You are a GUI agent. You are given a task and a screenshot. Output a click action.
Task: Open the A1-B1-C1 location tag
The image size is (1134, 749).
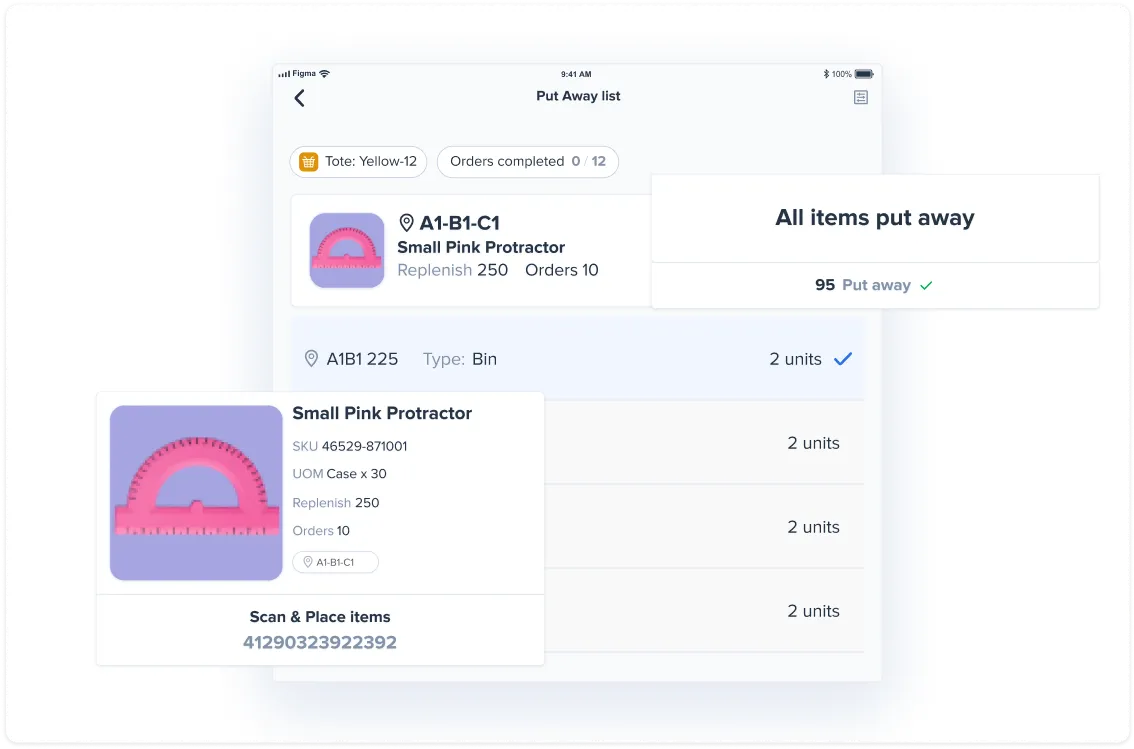click(335, 562)
